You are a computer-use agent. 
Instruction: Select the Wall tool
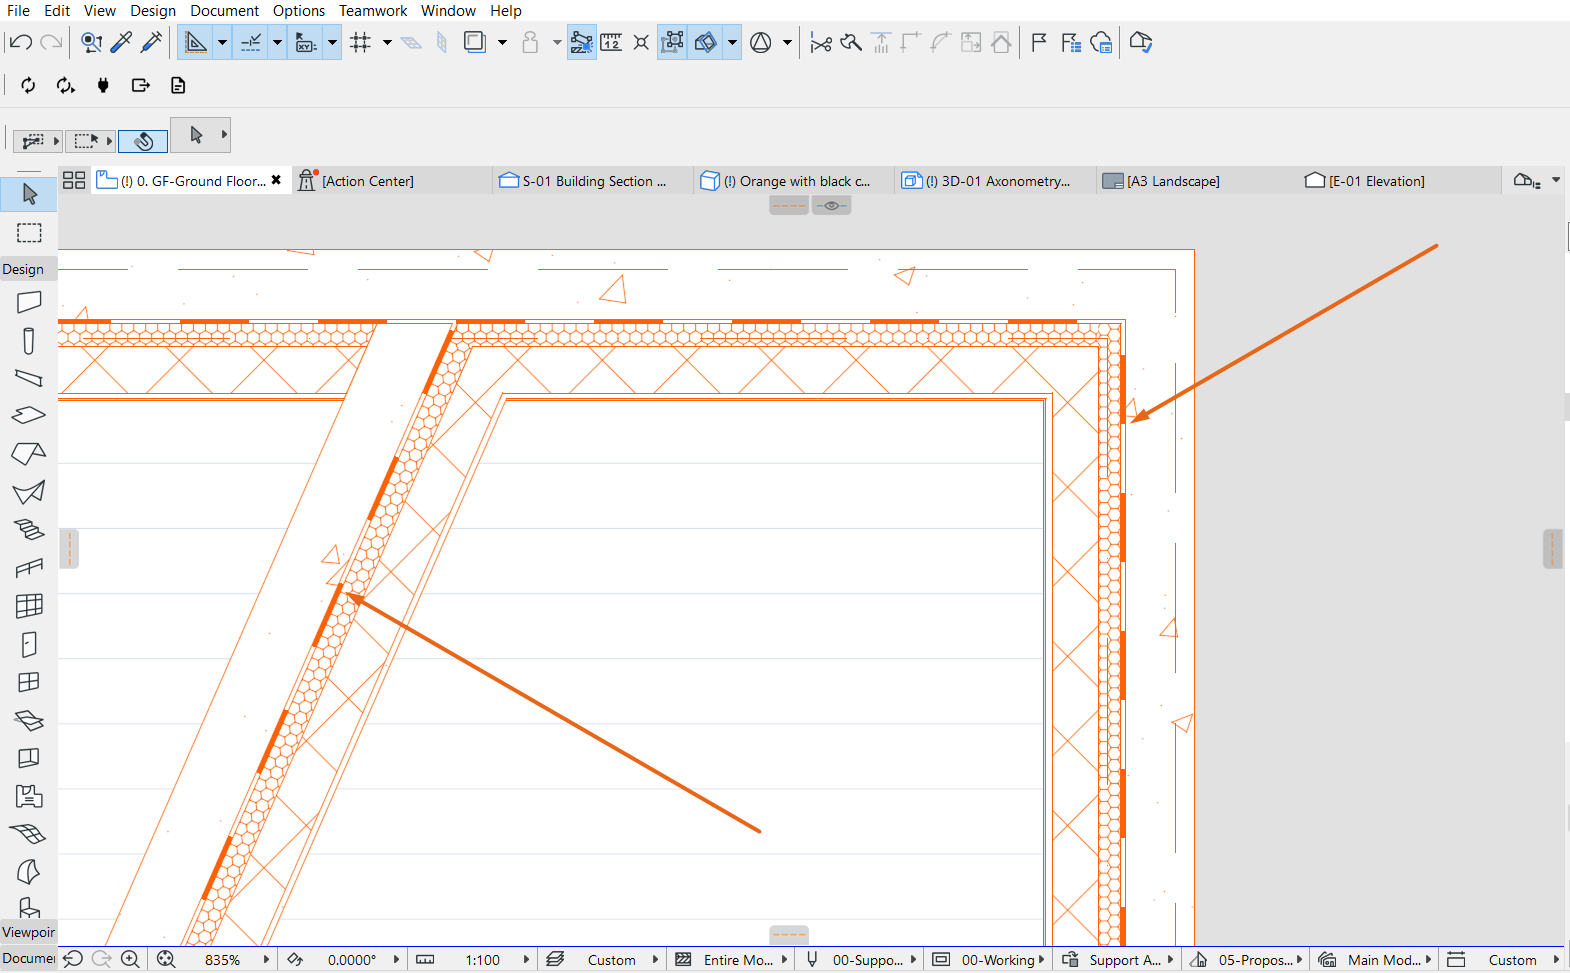pyautogui.click(x=29, y=302)
